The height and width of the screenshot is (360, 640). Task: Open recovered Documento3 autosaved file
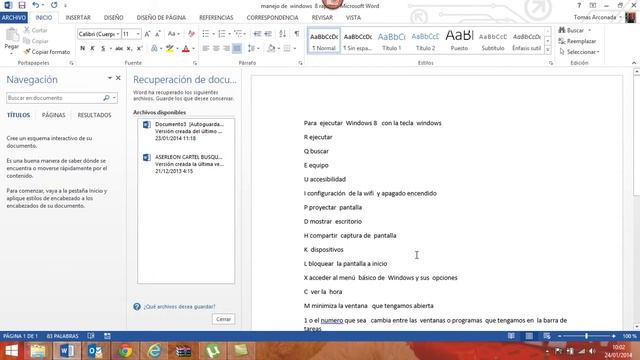coord(186,131)
